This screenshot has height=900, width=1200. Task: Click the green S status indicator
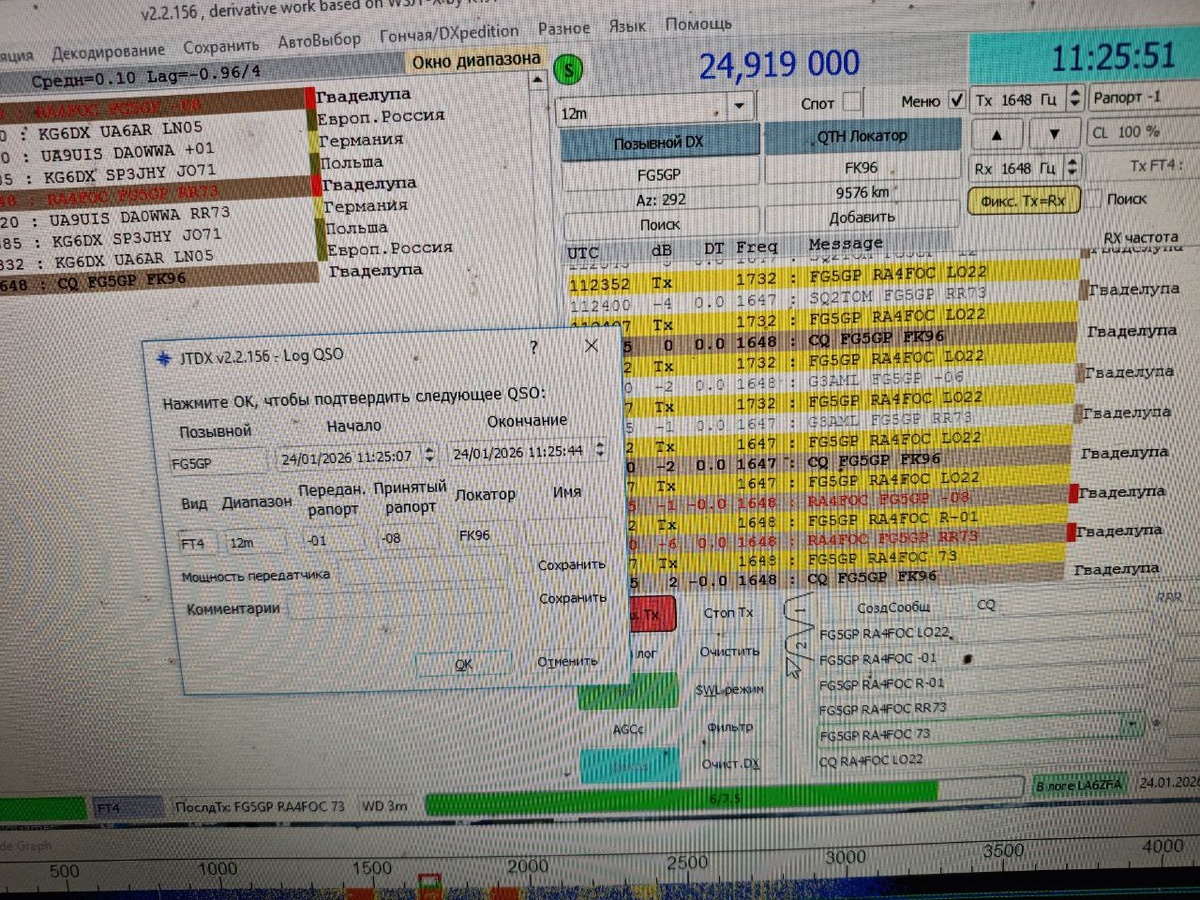point(569,70)
